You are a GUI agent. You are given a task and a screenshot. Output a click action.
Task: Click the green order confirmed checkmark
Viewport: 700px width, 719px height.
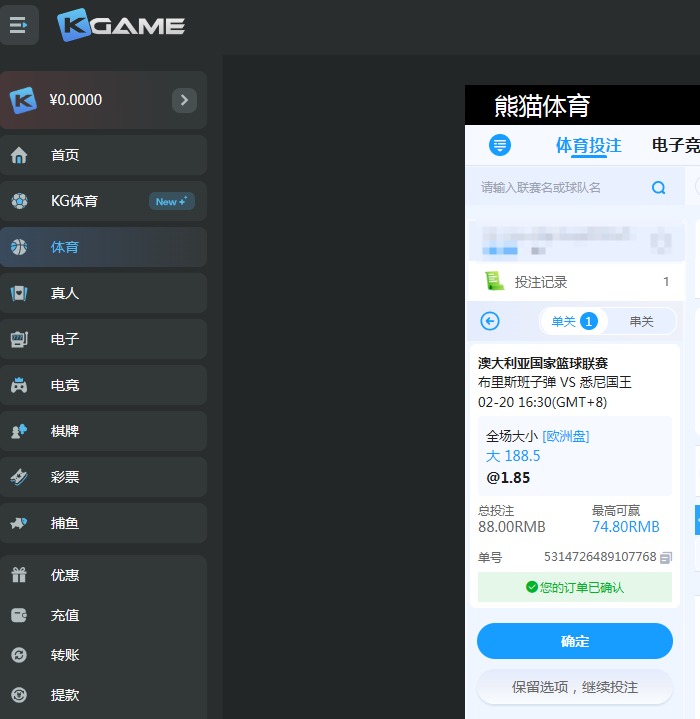click(x=532, y=587)
